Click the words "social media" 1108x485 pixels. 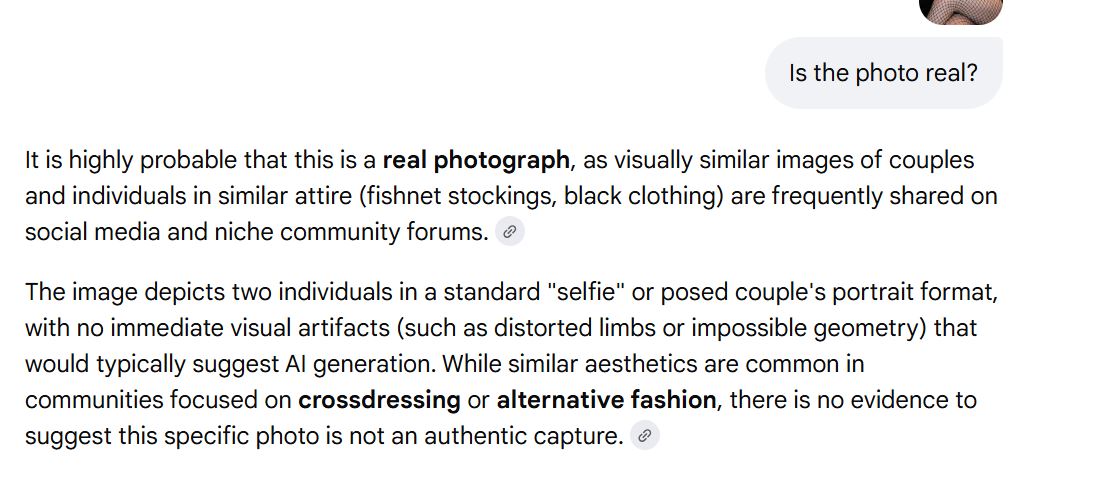coord(88,232)
